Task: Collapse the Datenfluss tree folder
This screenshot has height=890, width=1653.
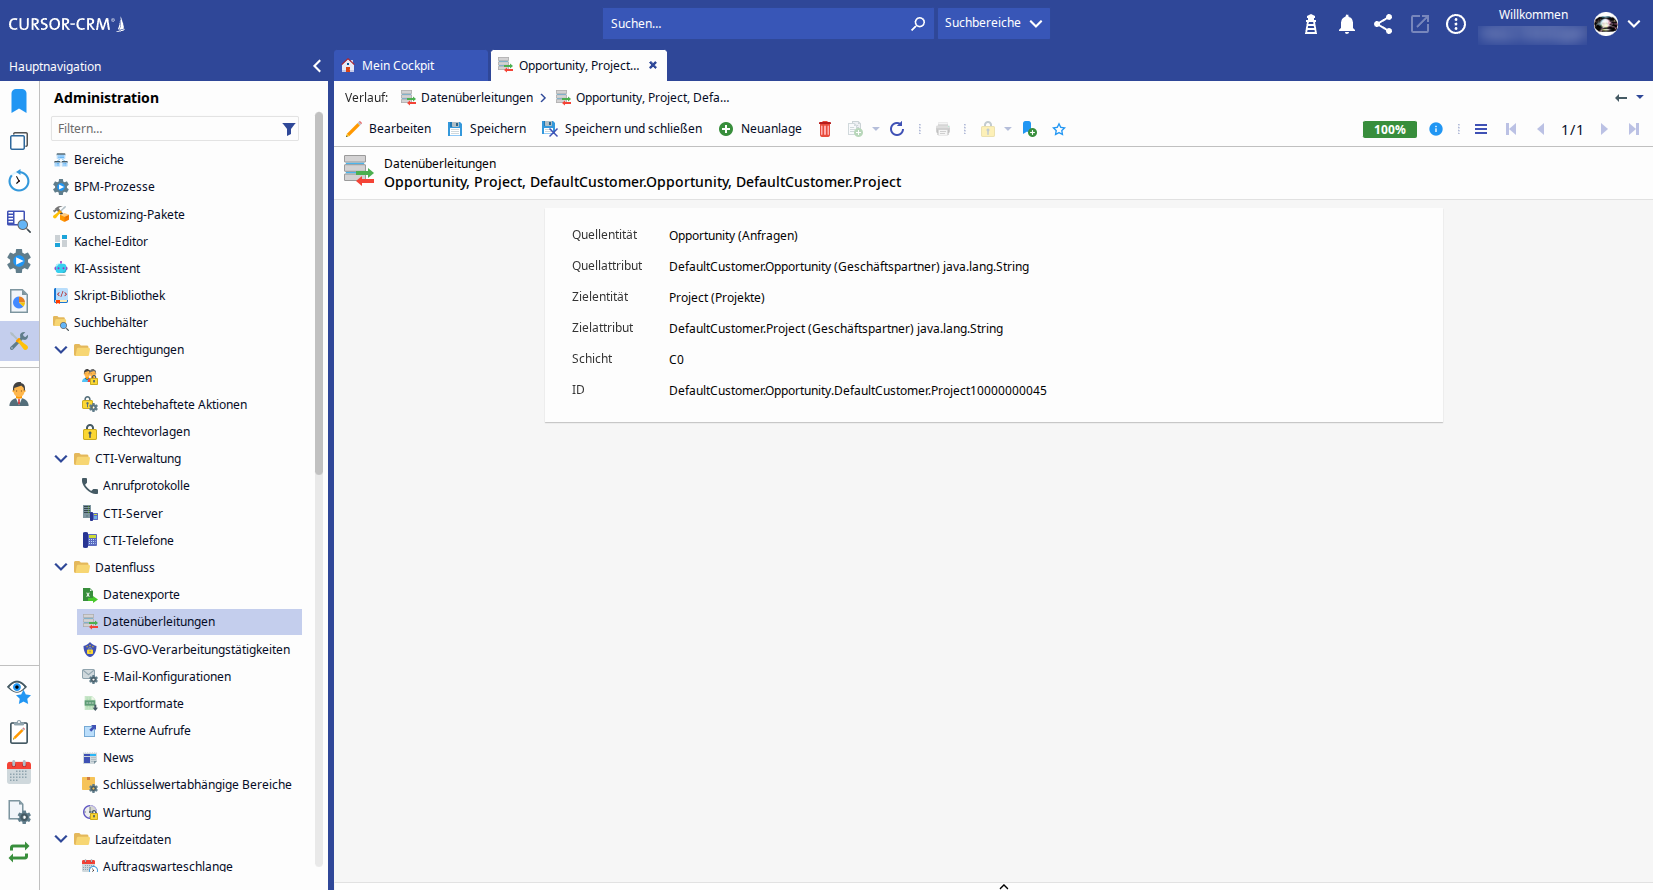Action: point(61,567)
